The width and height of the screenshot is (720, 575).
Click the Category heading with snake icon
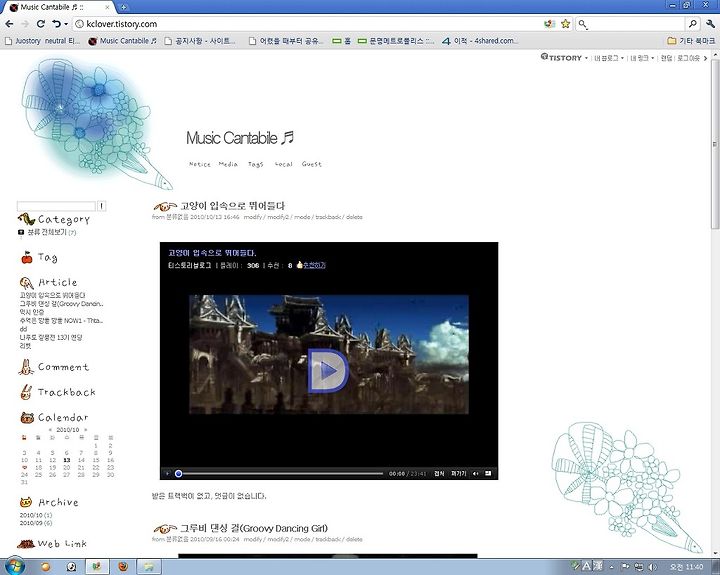[54, 220]
